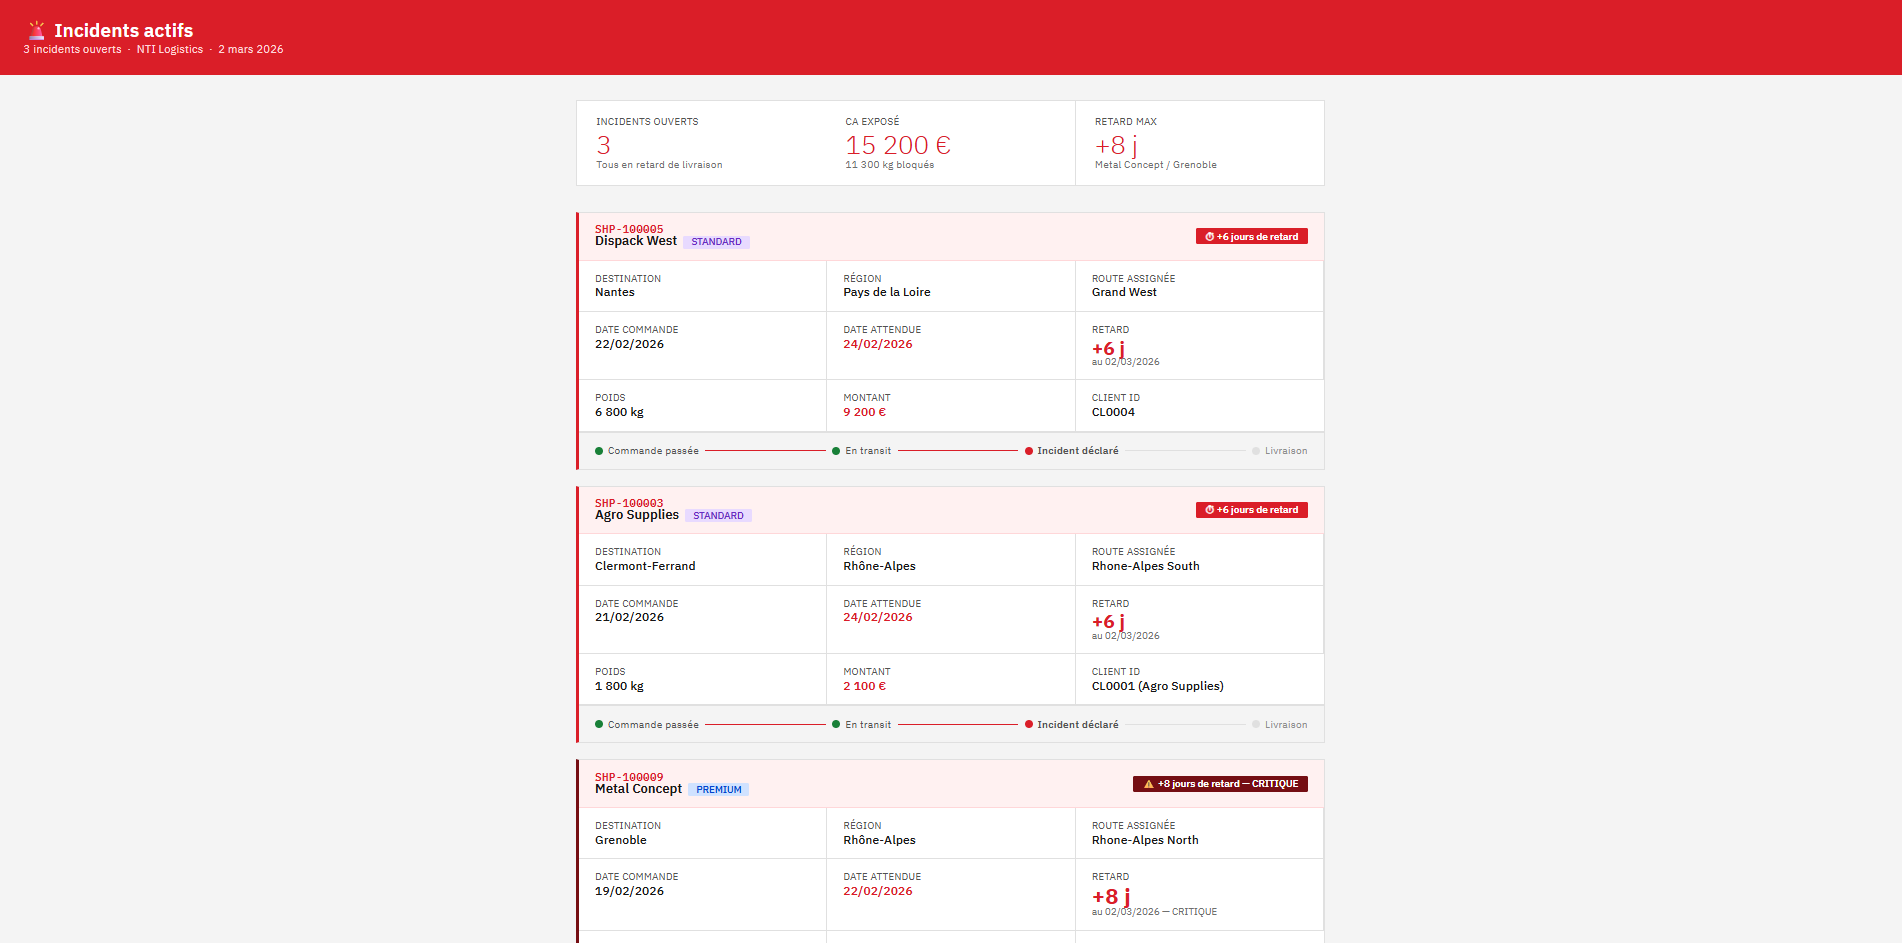This screenshot has height=943, width=1902.
Task: Open the 'Incidents actifs' header title
Action: (124, 30)
